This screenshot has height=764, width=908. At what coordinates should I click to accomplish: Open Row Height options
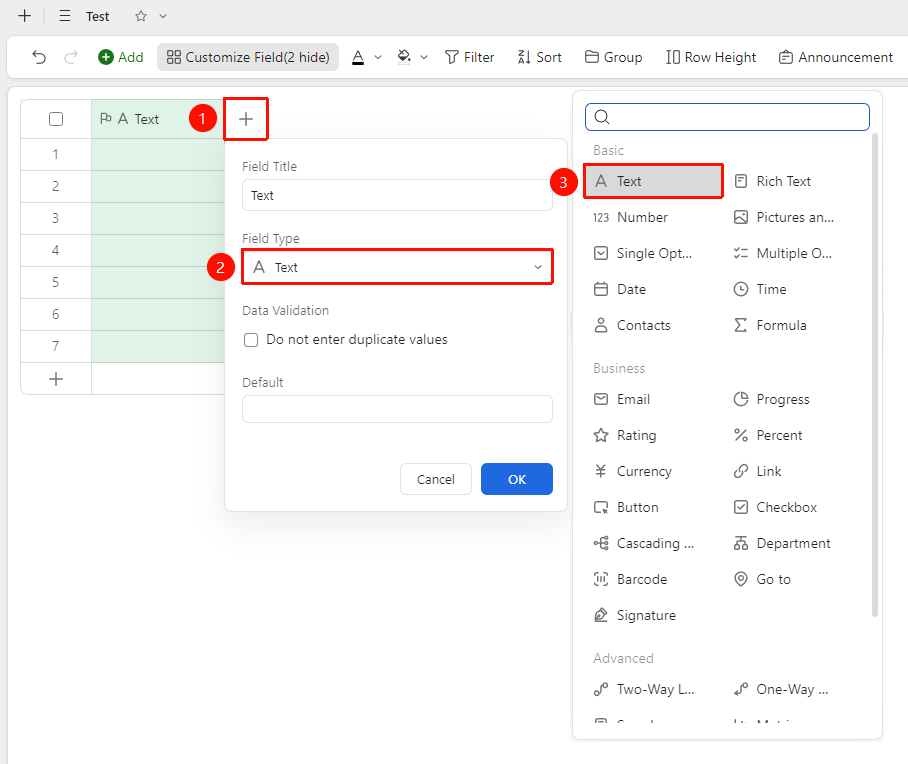711,57
